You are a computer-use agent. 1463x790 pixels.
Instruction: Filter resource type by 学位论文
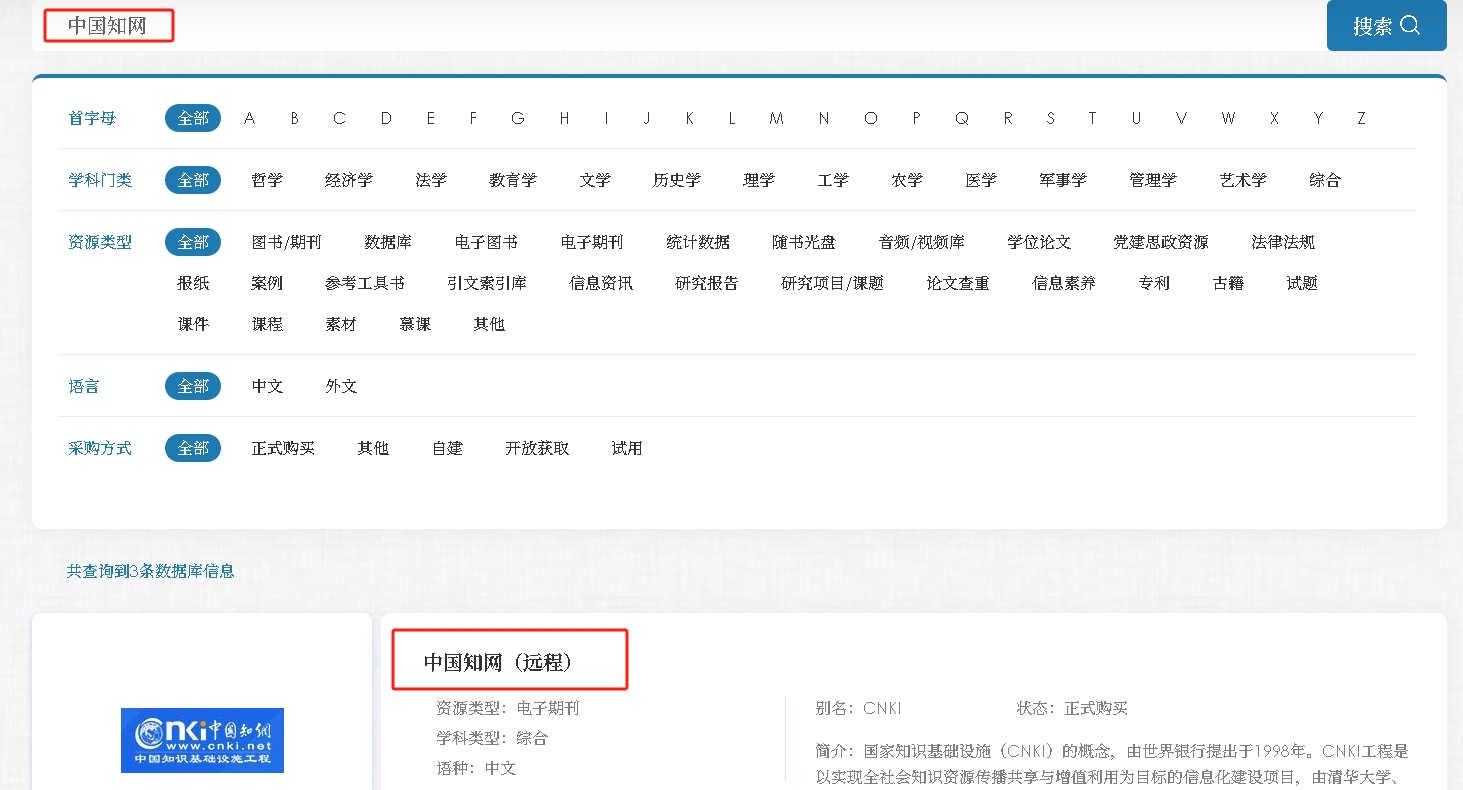[1039, 242]
